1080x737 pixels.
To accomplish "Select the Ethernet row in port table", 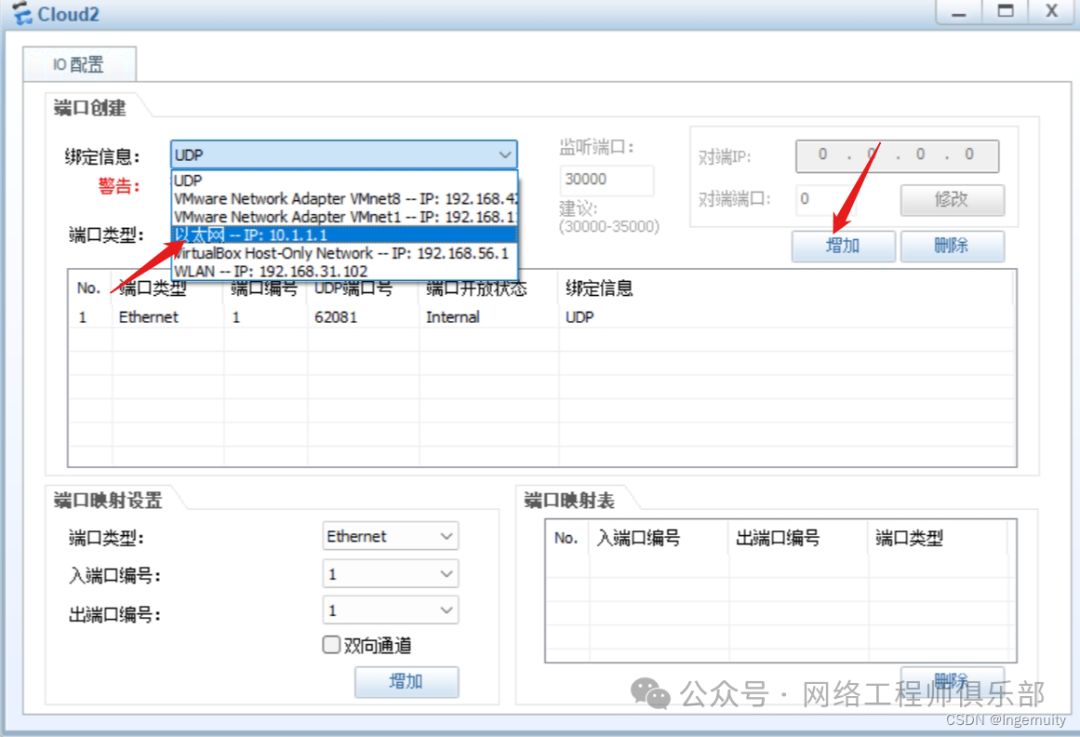I will pos(541,317).
